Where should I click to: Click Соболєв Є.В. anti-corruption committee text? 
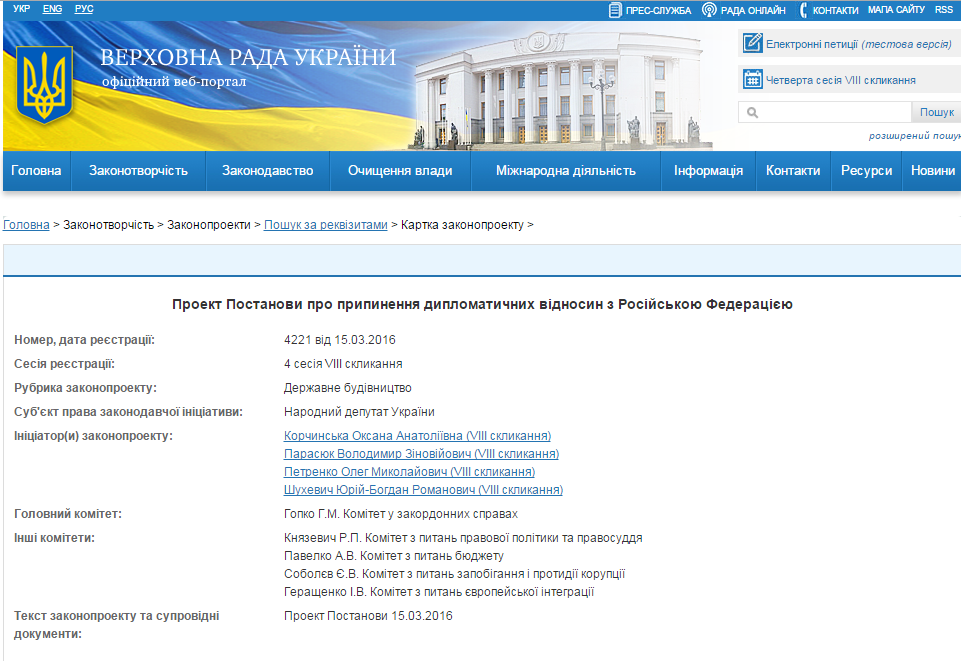tap(454, 574)
